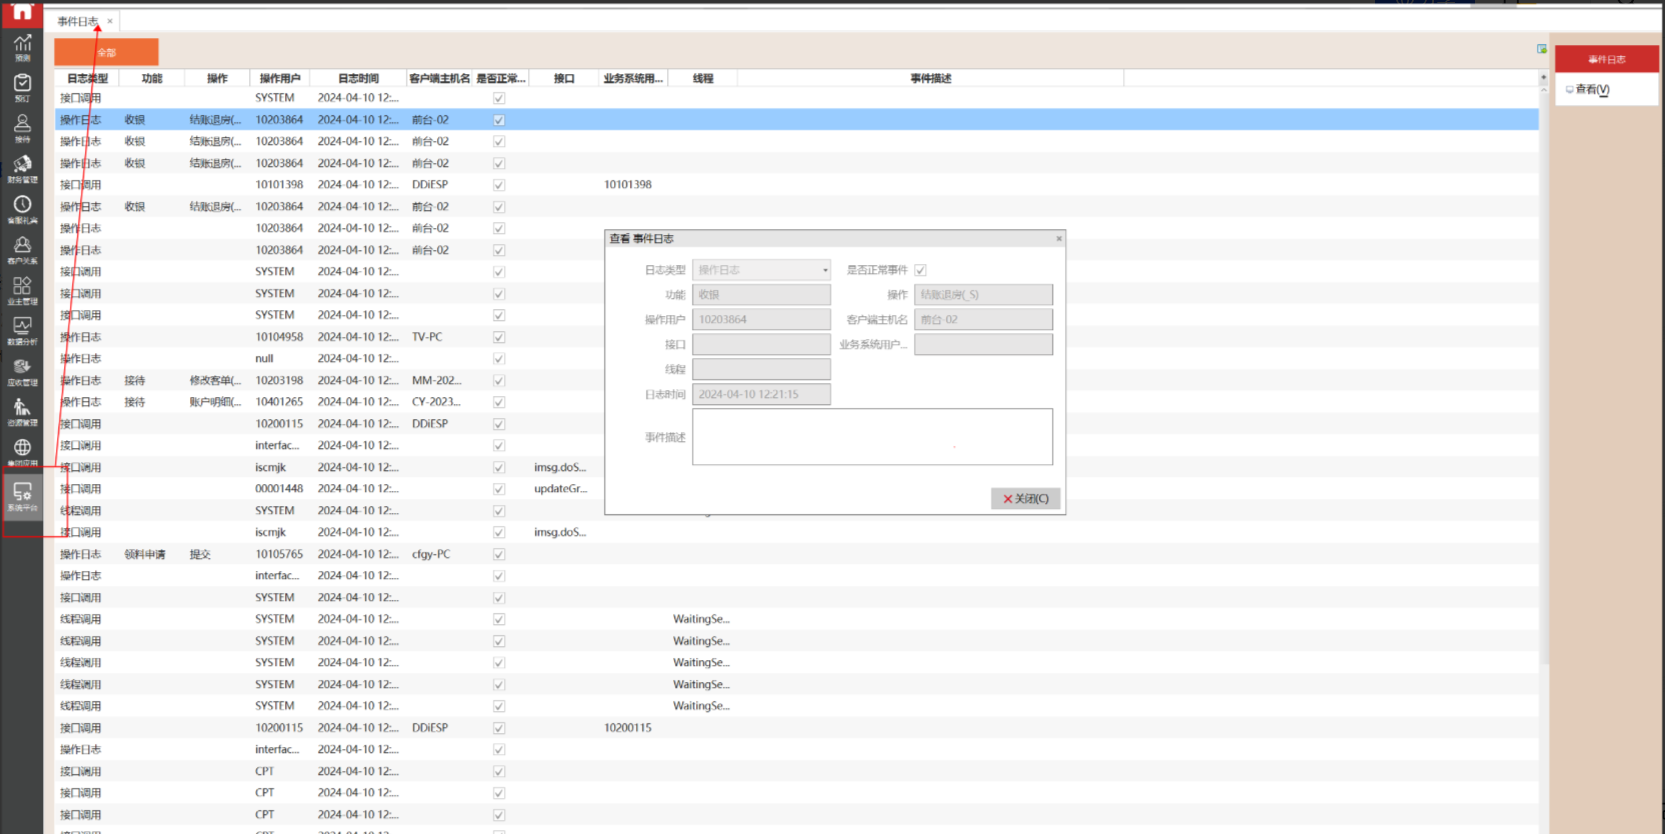Click the 关闭(C) button in dialog
The height and width of the screenshot is (834, 1665).
(x=1025, y=498)
